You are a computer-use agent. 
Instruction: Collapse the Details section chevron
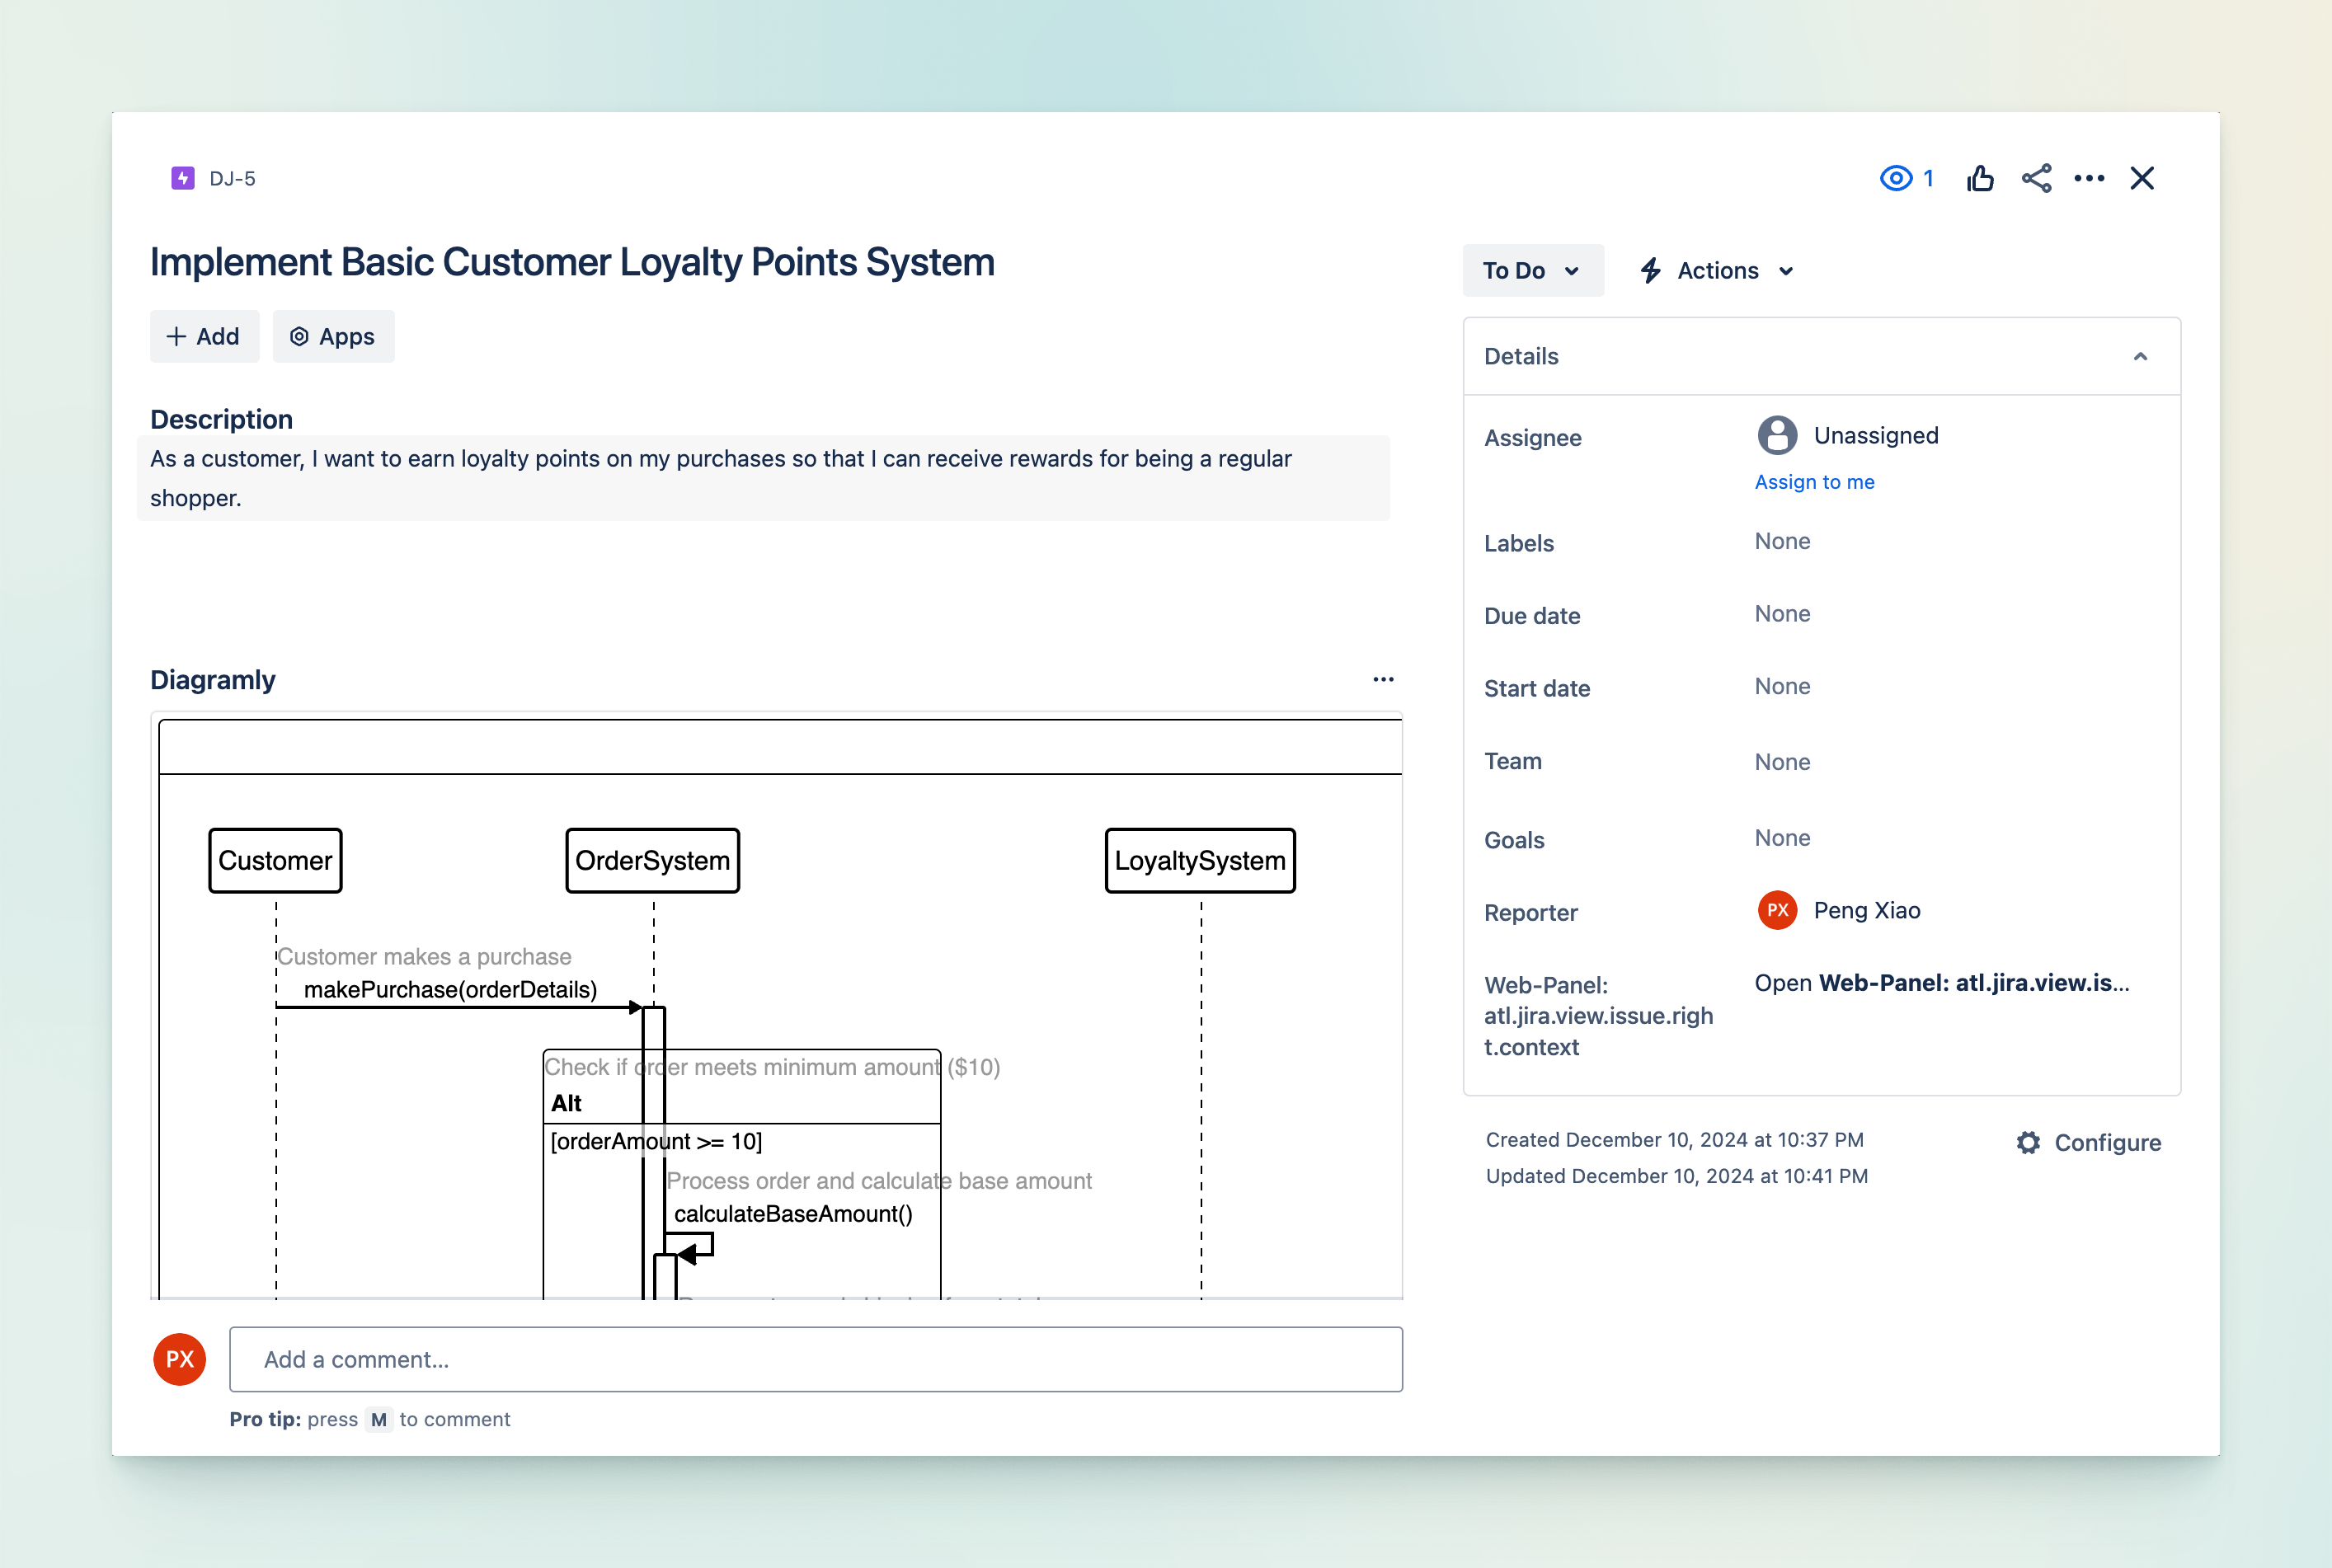[x=2140, y=357]
